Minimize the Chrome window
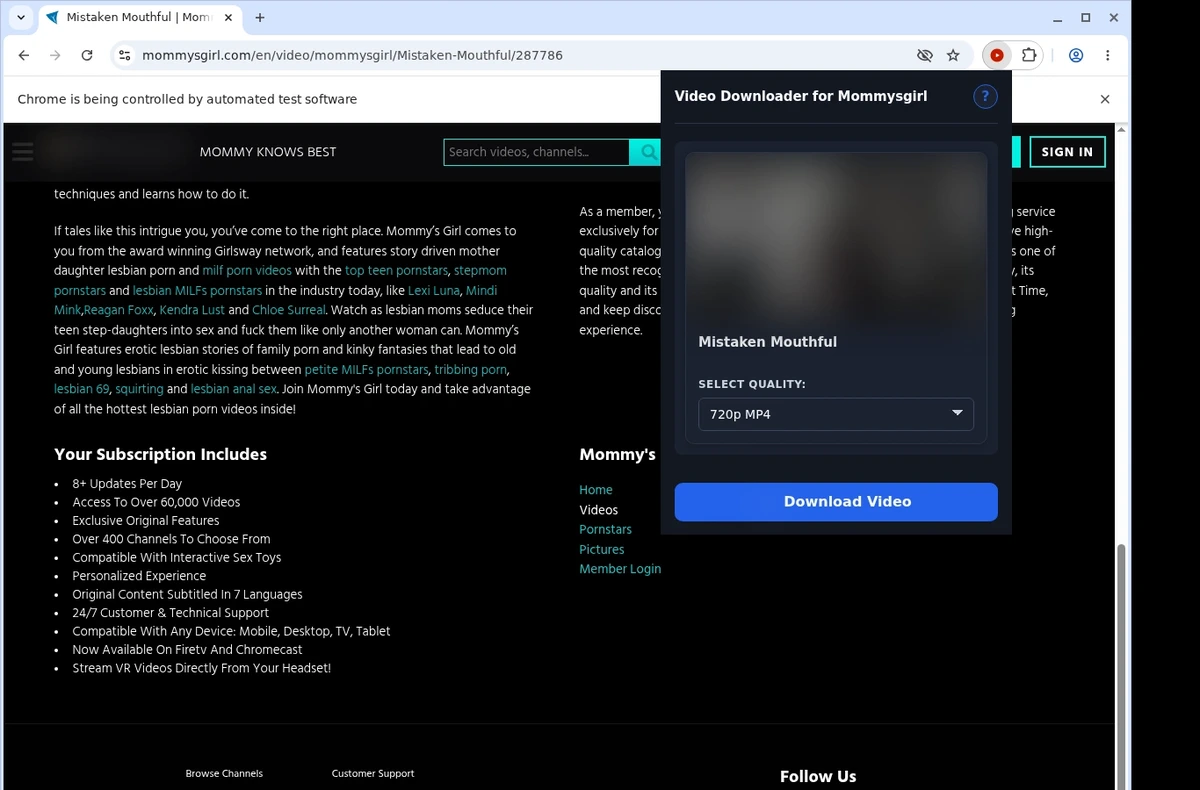1200x790 pixels. point(1059,17)
